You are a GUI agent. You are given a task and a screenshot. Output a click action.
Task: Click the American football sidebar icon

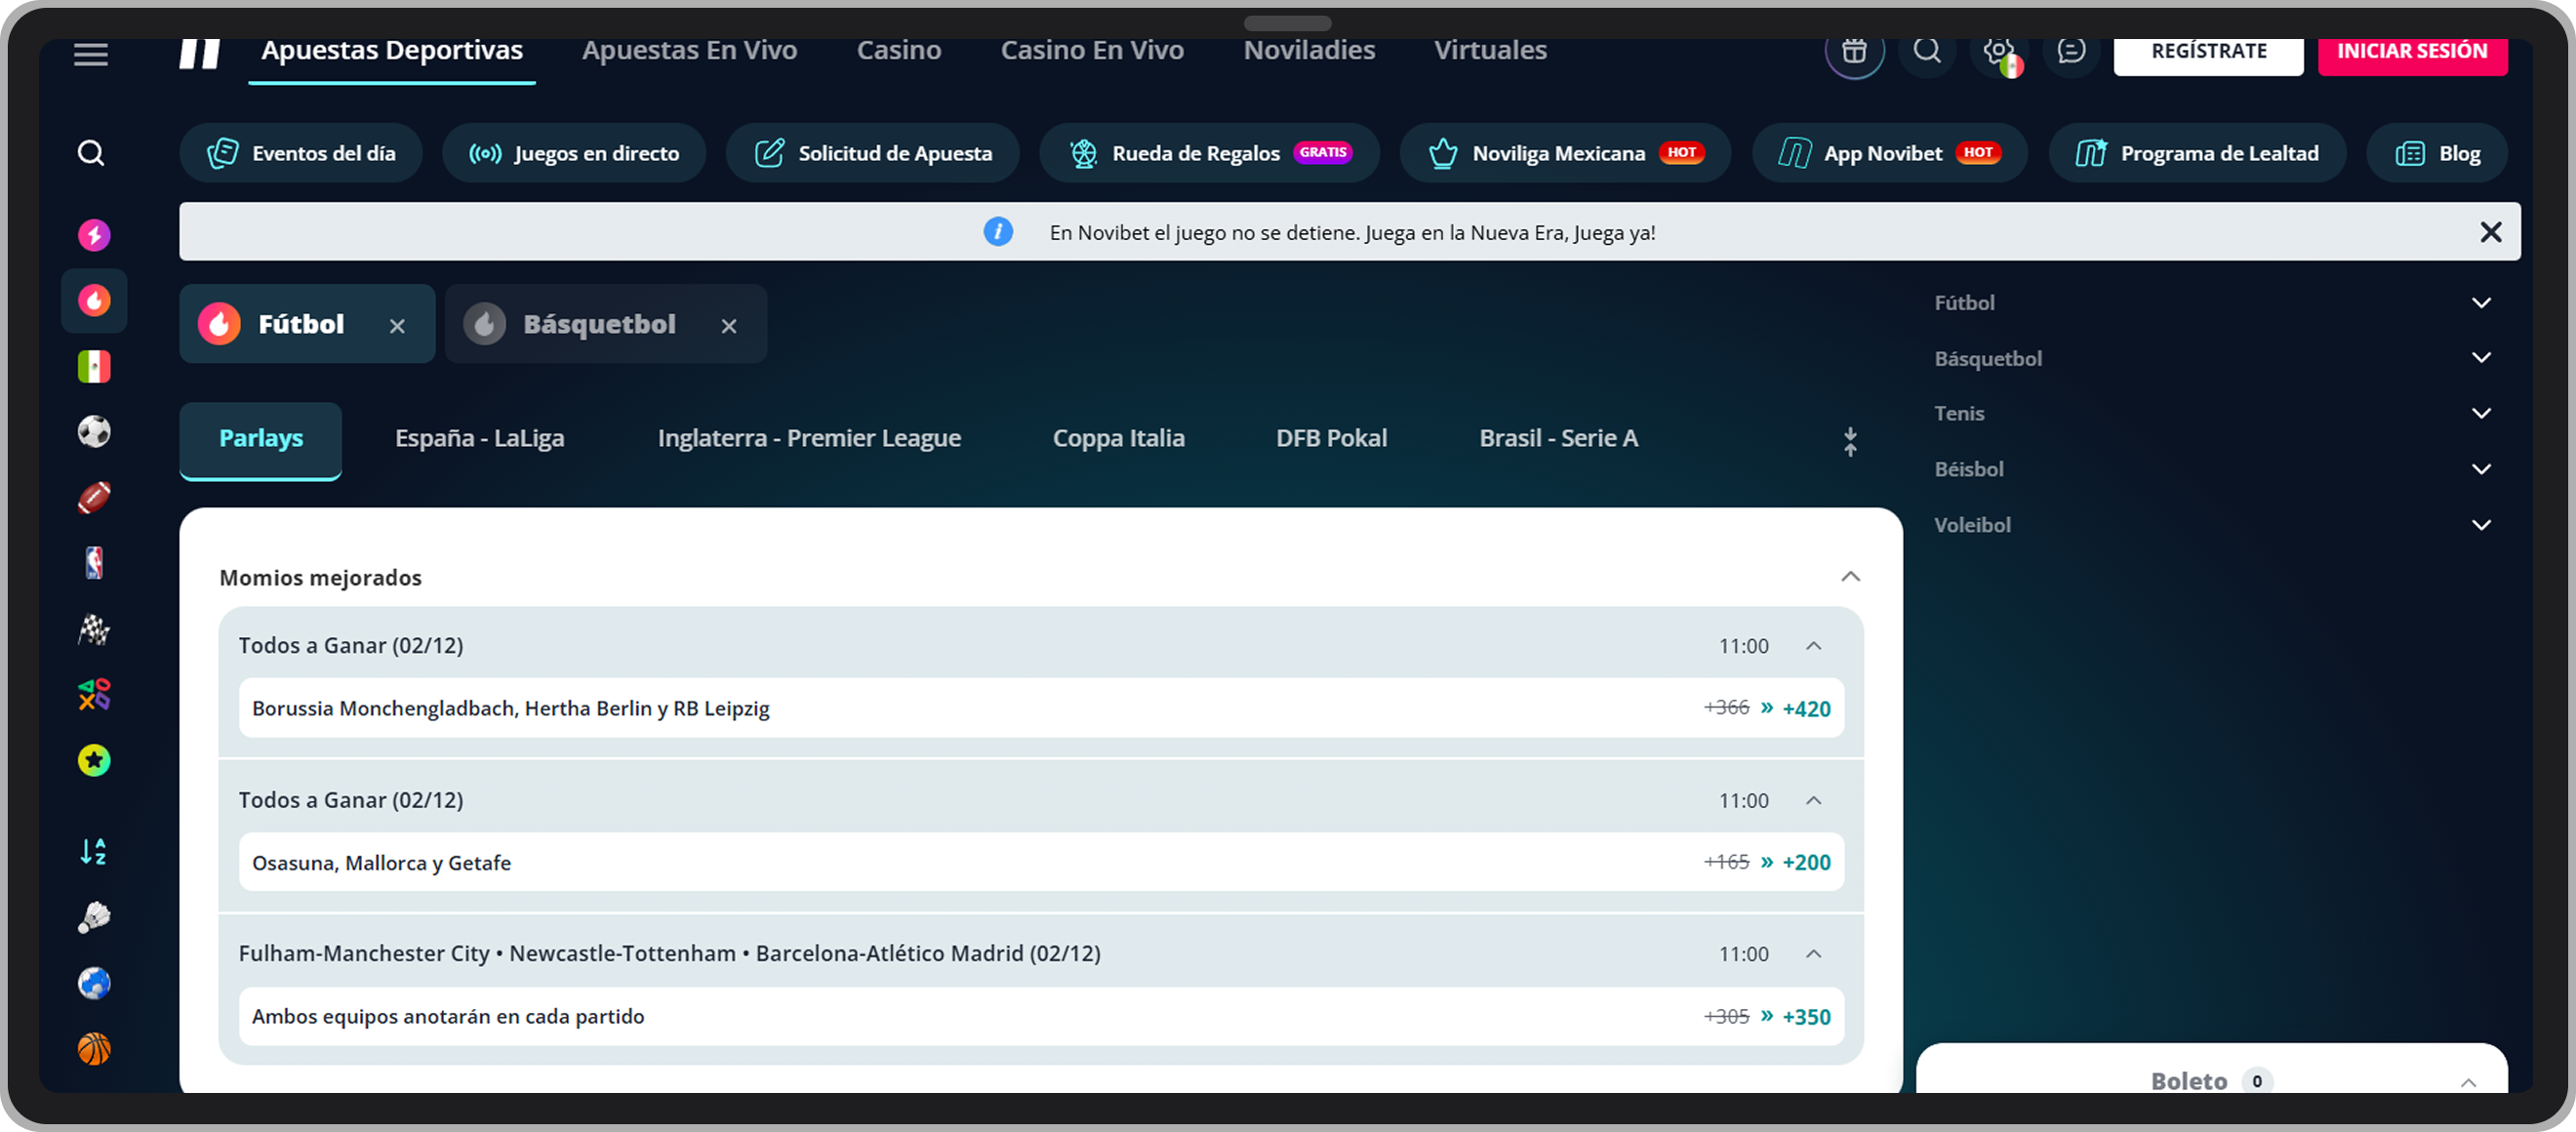(94, 497)
